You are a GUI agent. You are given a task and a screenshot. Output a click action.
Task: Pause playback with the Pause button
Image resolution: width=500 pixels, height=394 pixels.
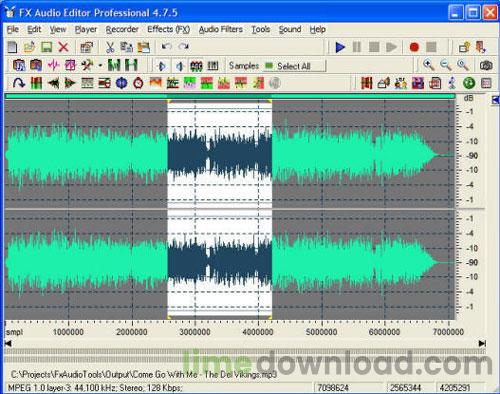(x=357, y=47)
